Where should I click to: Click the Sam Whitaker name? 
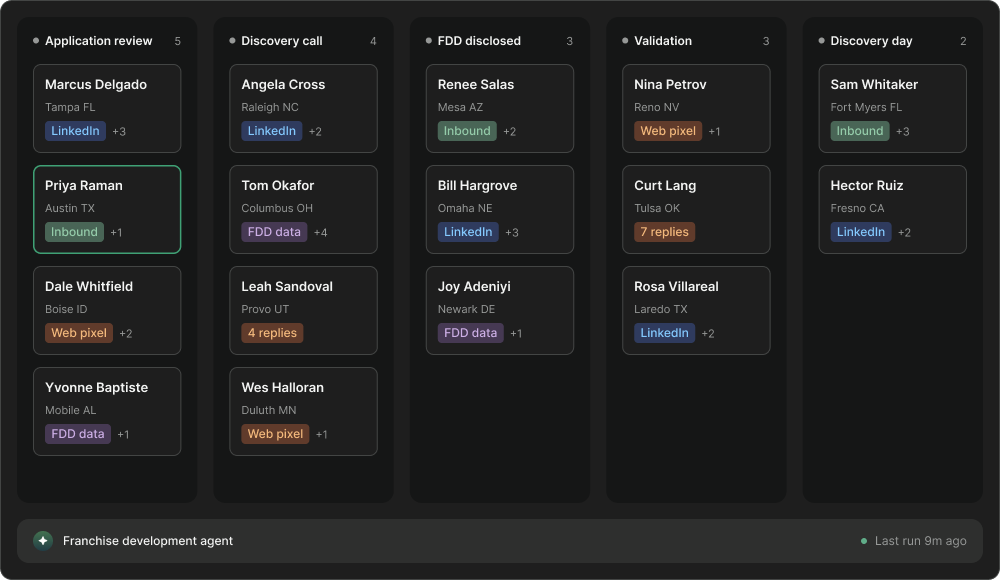874,84
